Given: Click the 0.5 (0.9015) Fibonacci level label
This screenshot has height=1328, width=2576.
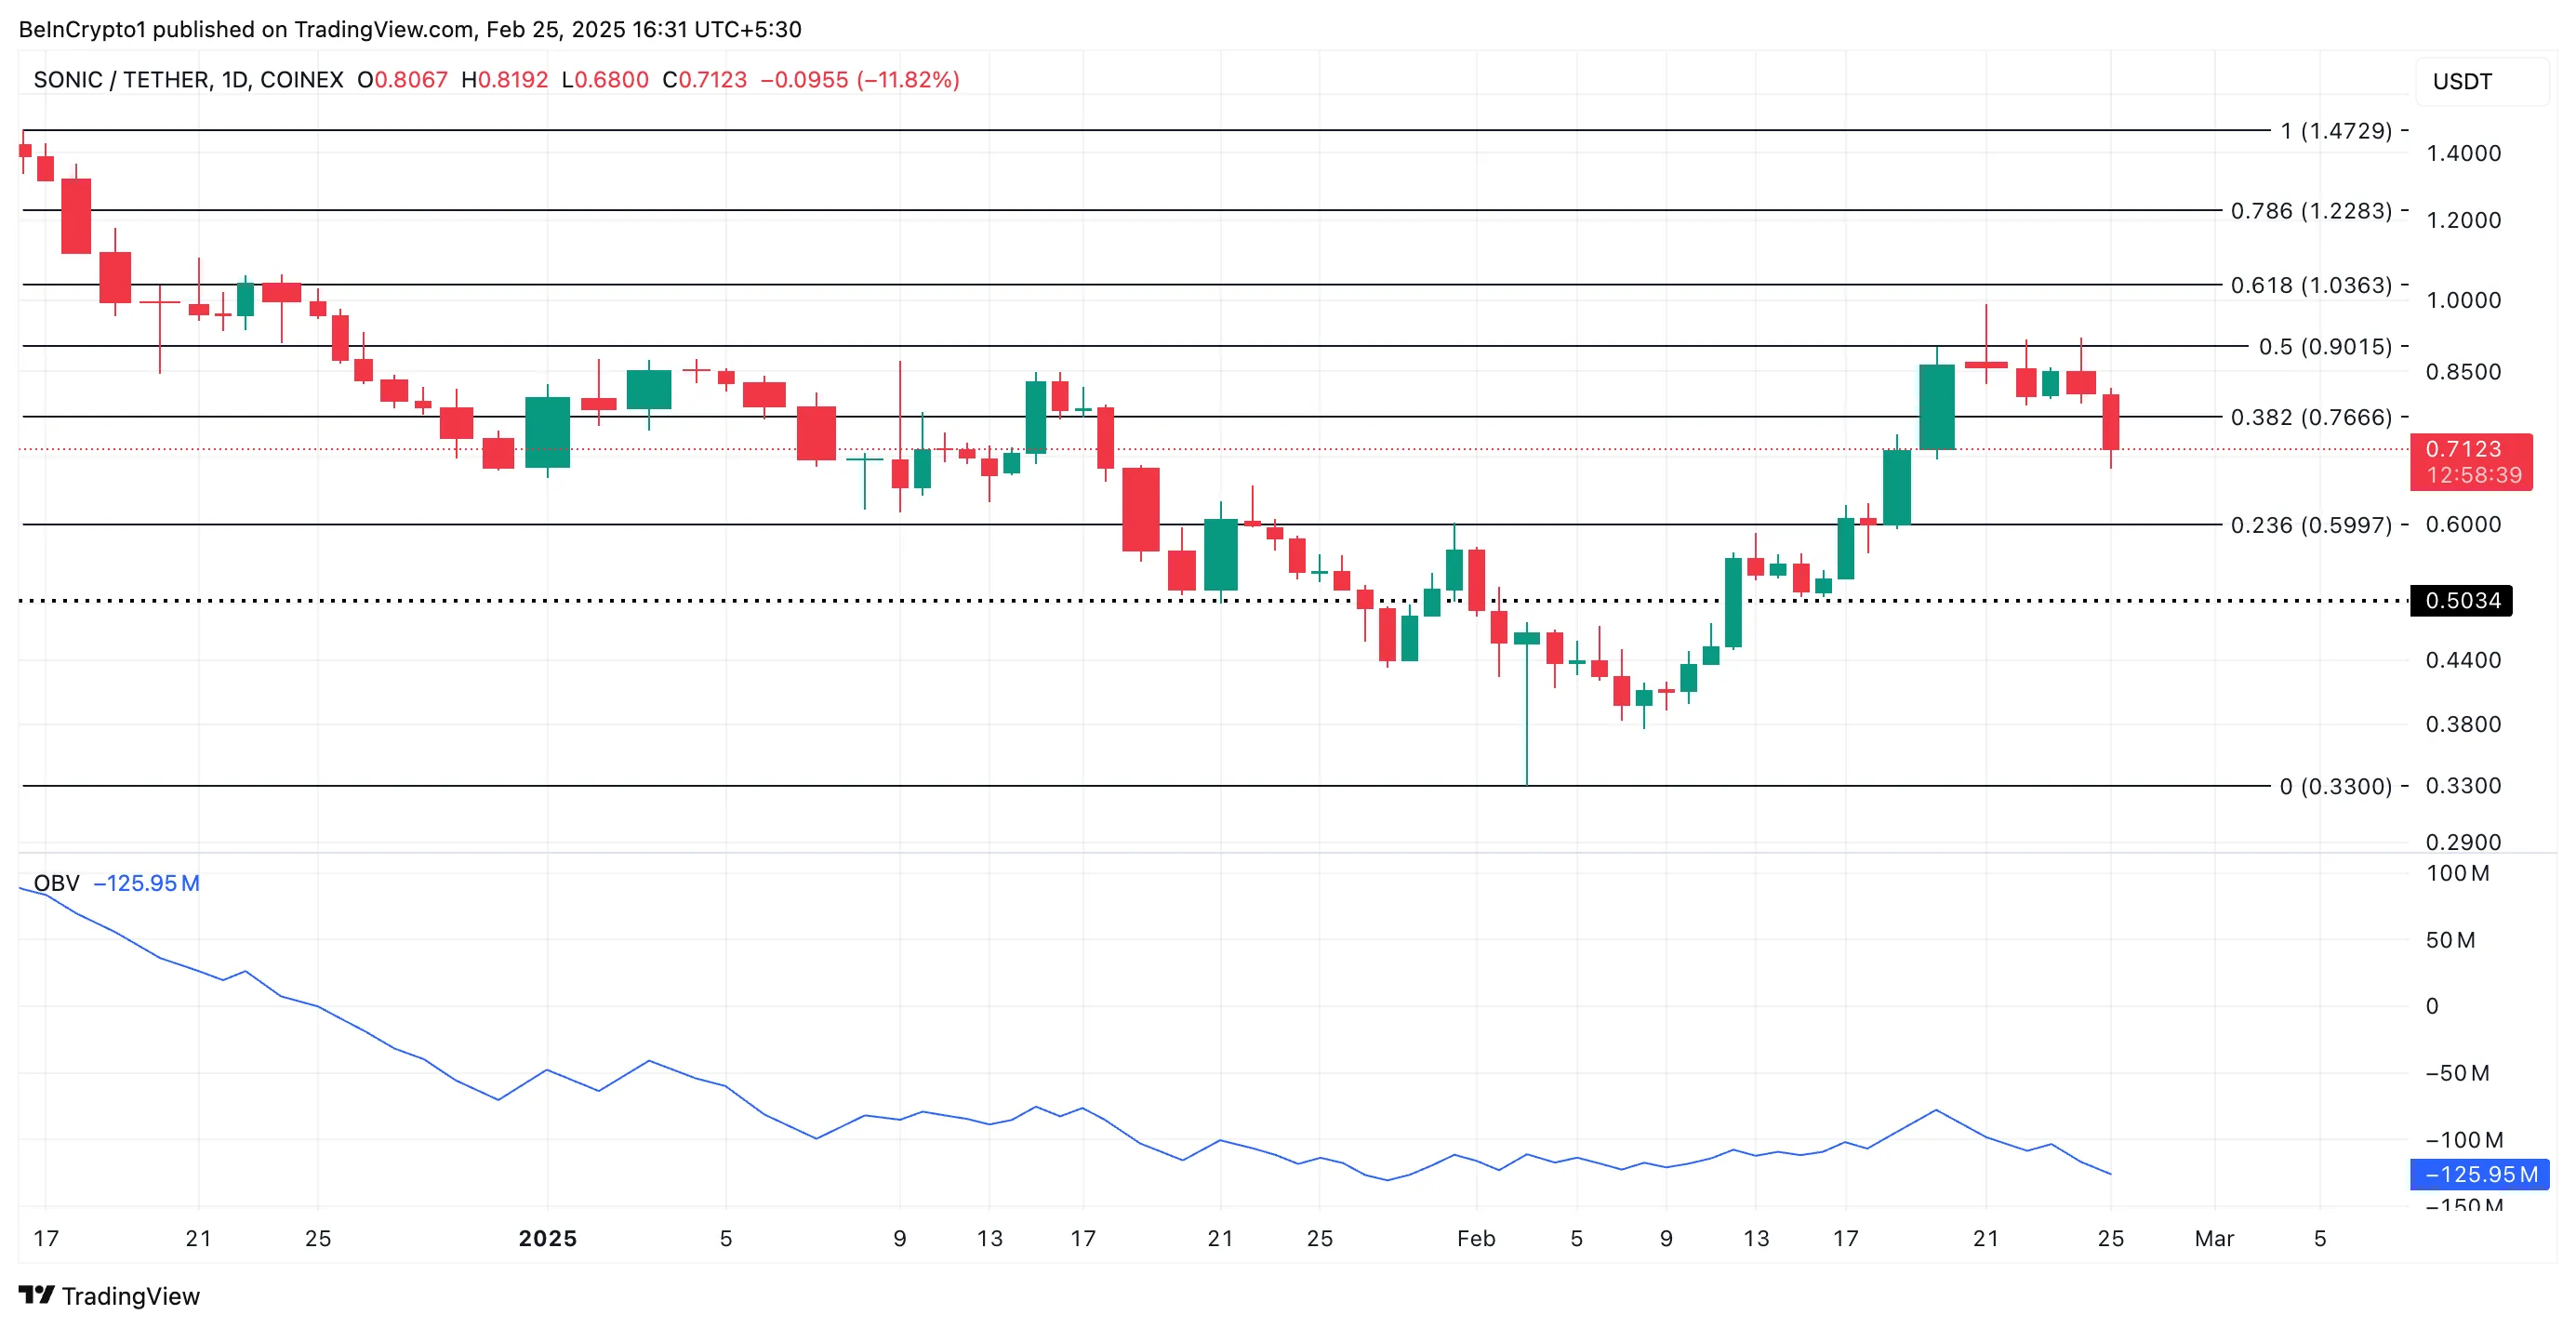Looking at the screenshot, I should pyautogui.click(x=2325, y=346).
